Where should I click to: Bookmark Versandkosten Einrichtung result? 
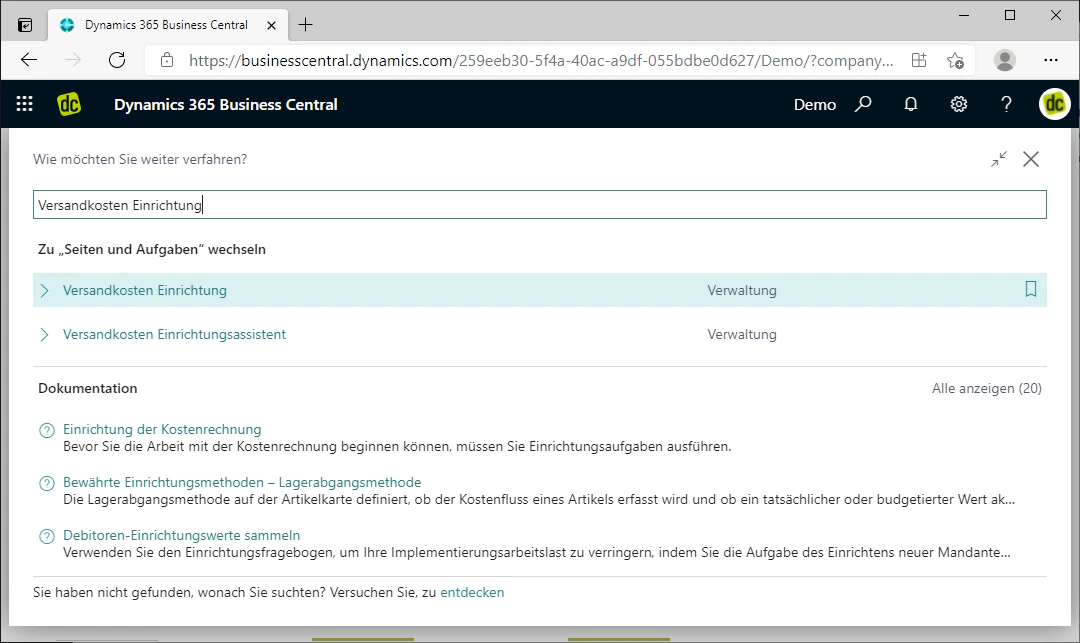coord(1030,289)
